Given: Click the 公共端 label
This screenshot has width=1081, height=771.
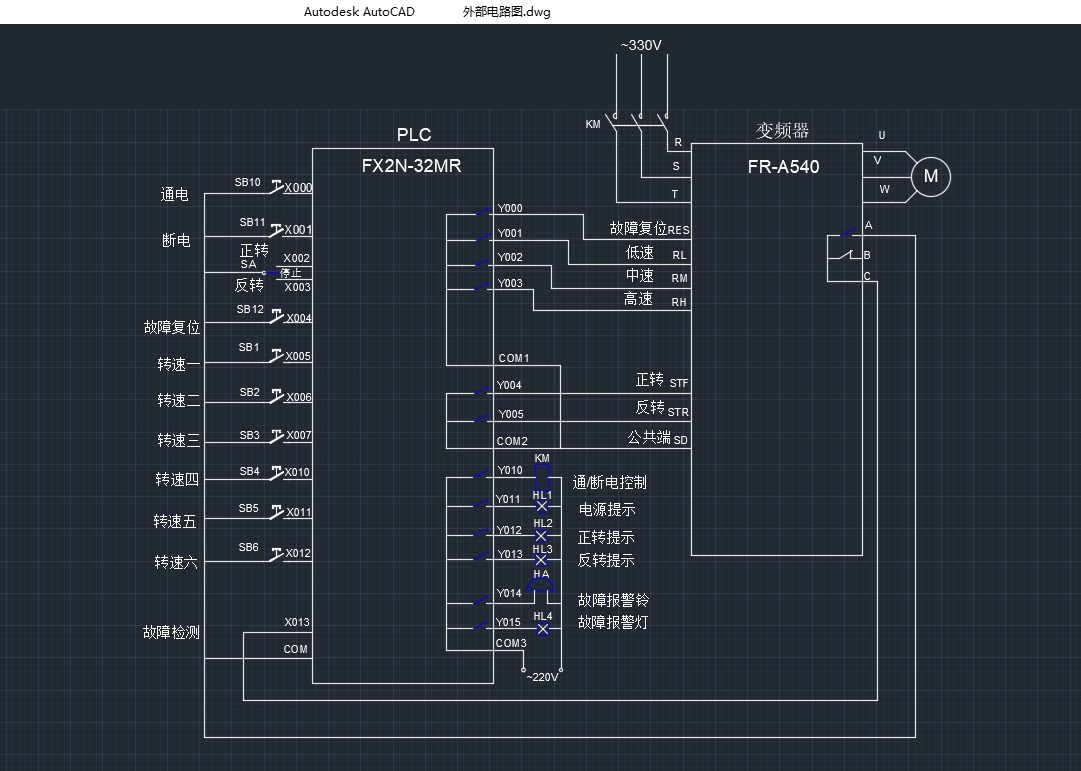Looking at the screenshot, I should pyautogui.click(x=649, y=437).
